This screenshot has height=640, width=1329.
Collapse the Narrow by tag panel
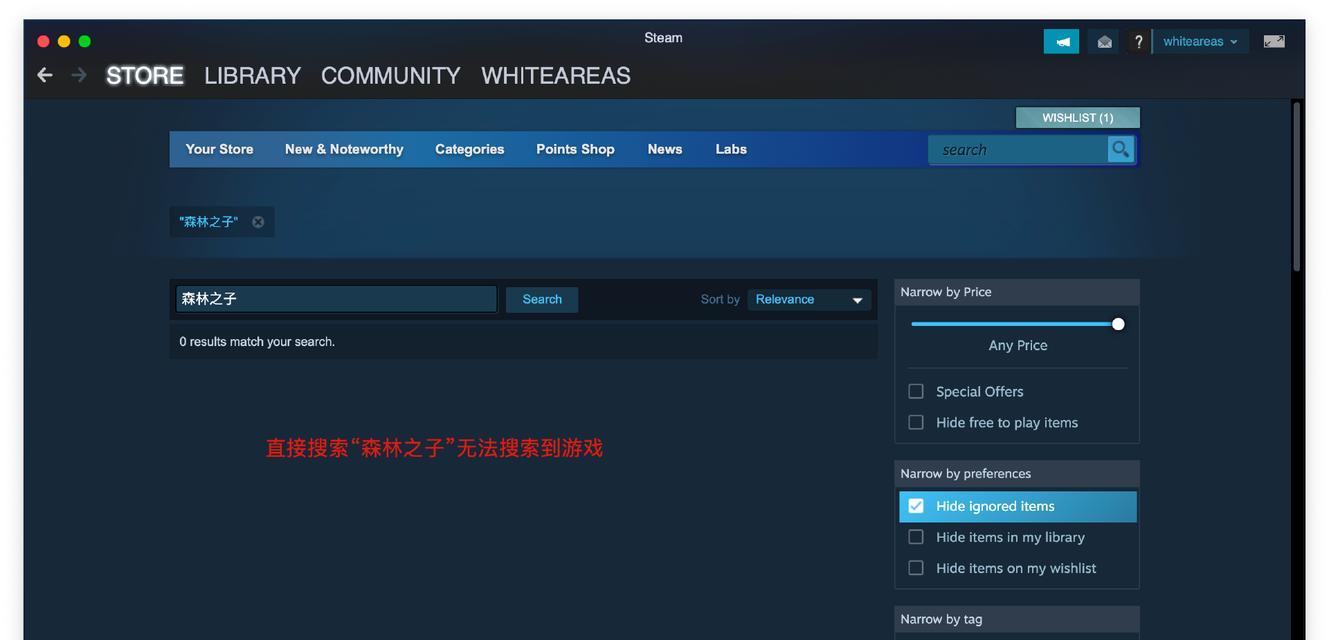click(1017, 619)
